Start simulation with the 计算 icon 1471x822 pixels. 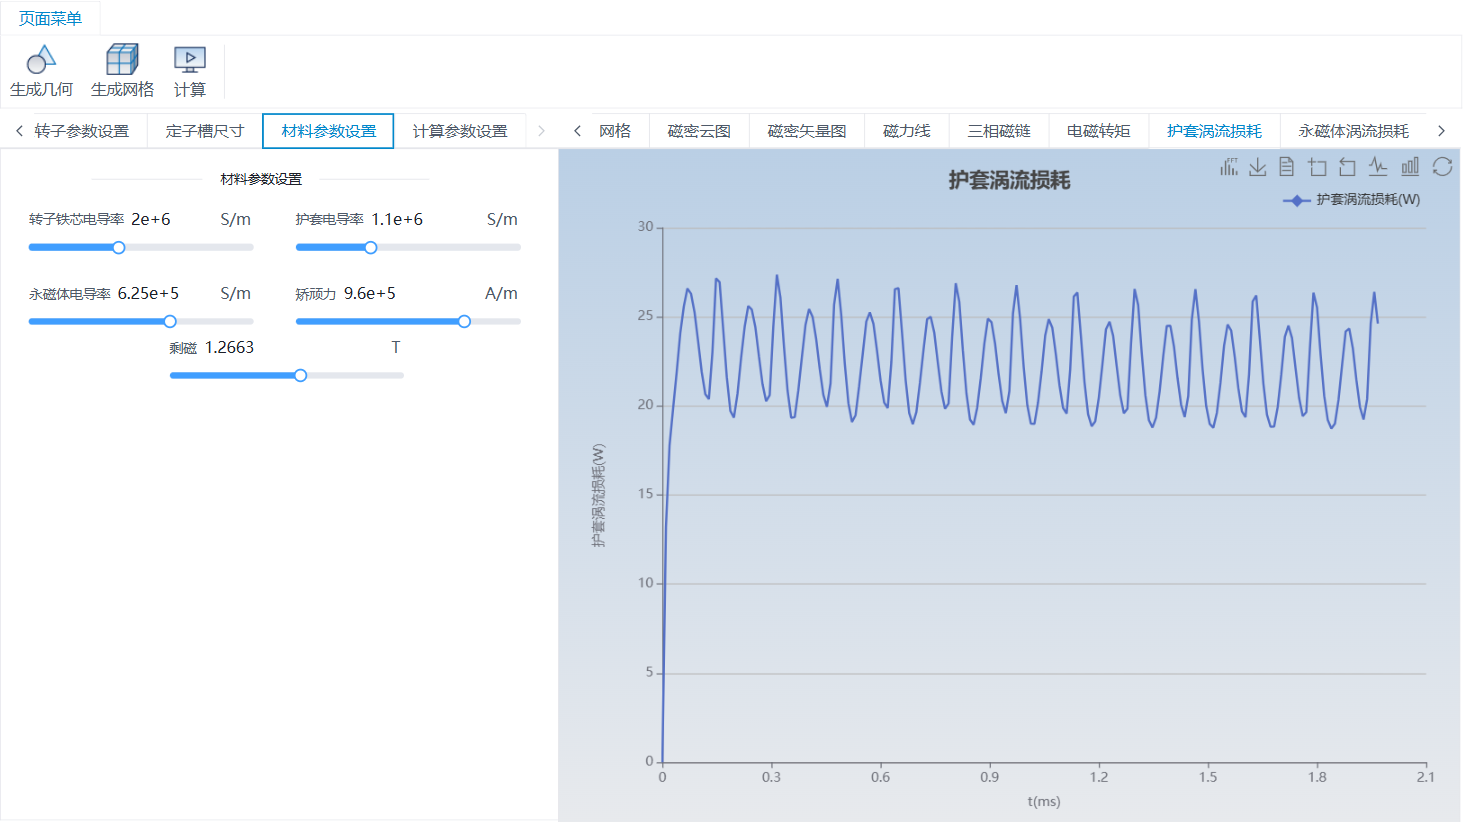(x=190, y=60)
